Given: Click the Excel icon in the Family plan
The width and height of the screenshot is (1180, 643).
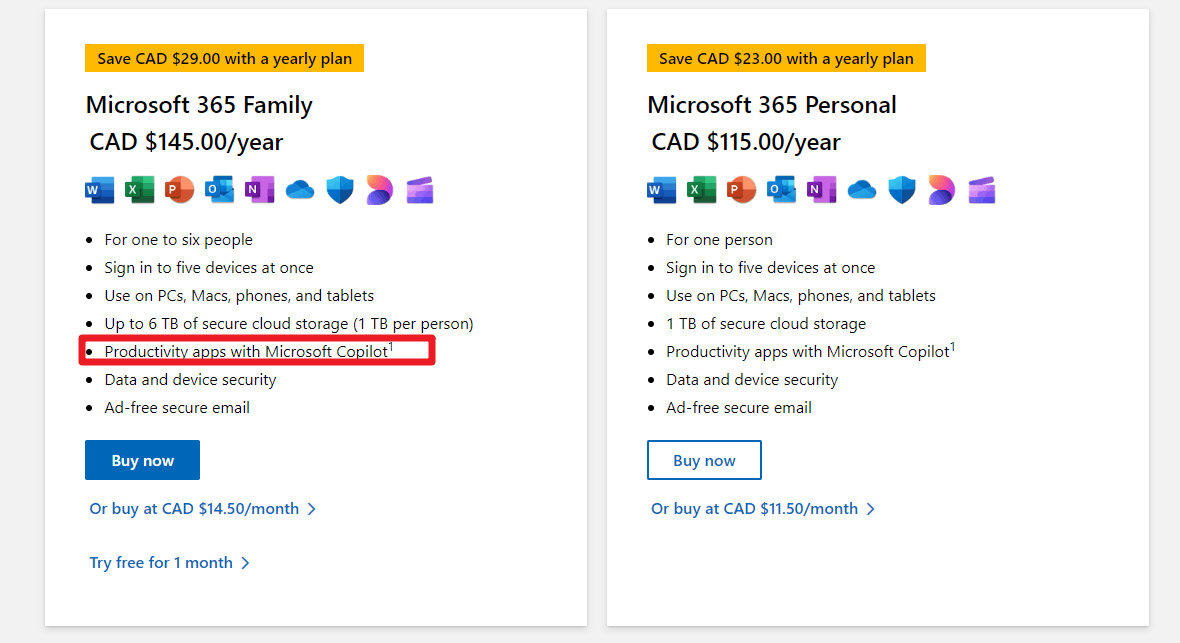Looking at the screenshot, I should [x=140, y=190].
